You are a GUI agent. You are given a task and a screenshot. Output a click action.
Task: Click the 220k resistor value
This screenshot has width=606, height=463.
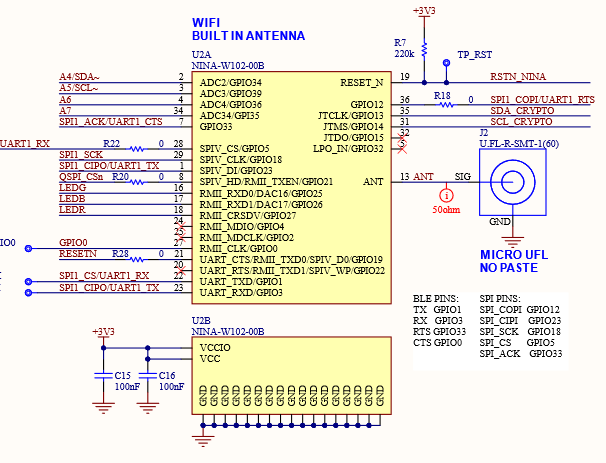404,54
